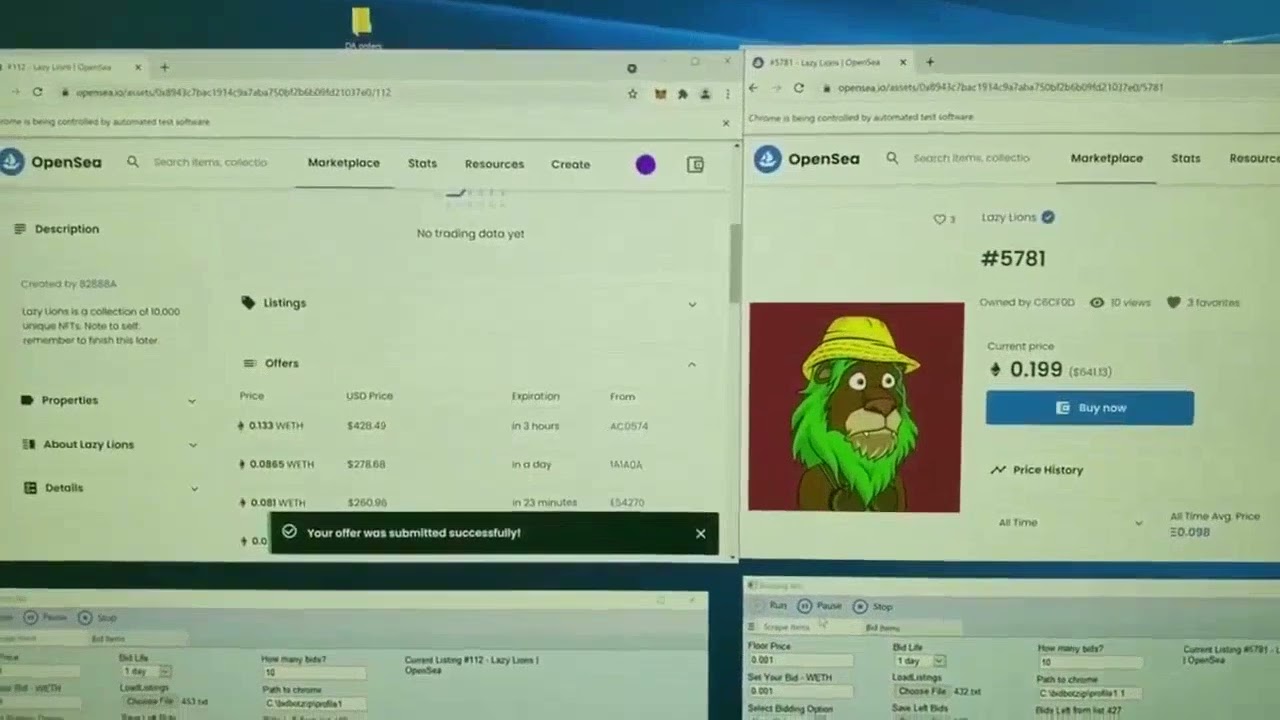This screenshot has width=1280, height=720.
Task: Open Marketplace menu in right OpenSea window
Action: 1106,158
